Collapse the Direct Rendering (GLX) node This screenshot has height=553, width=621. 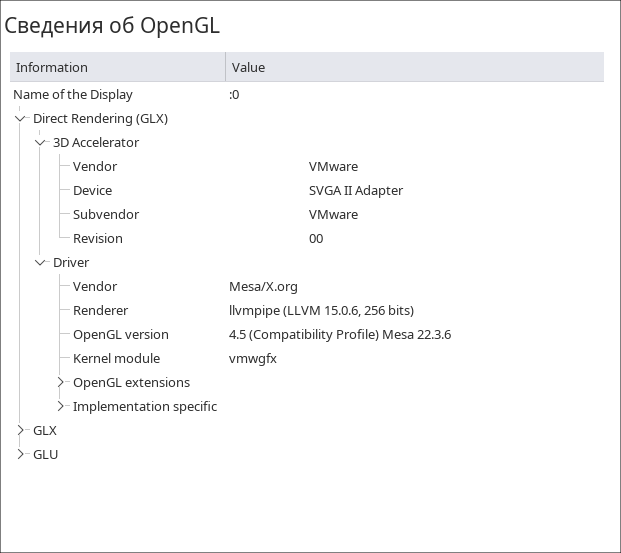21,119
